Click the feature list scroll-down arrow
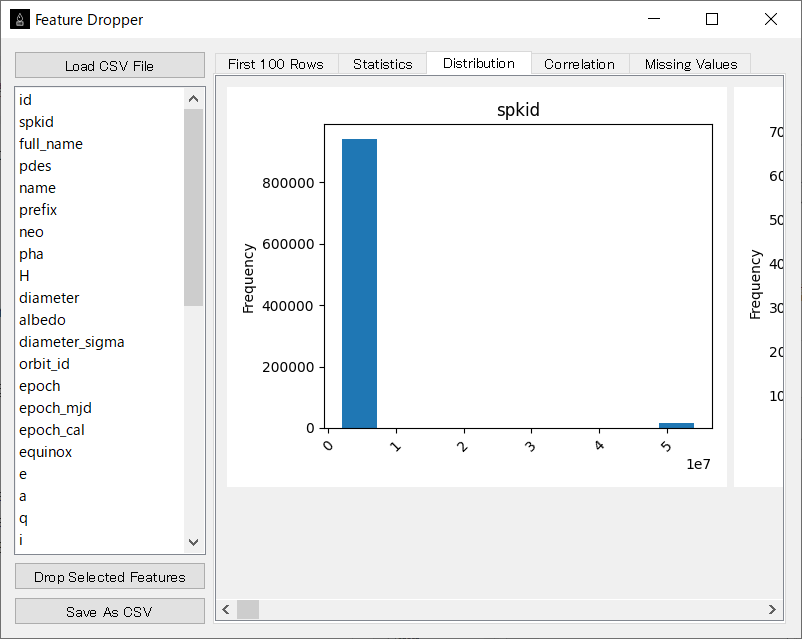802x639 pixels. 193,542
